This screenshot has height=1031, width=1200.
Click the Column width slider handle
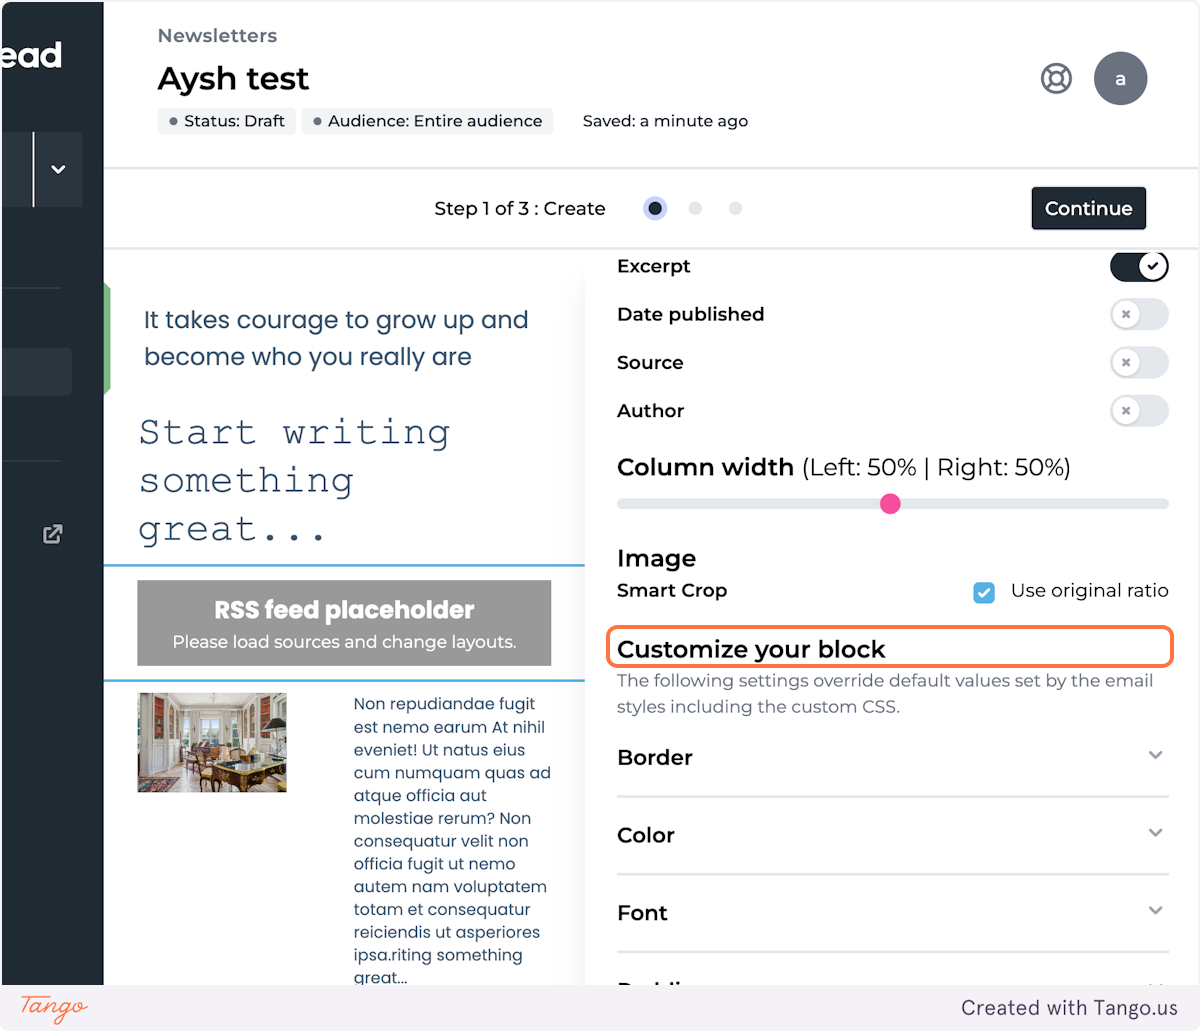(x=890, y=504)
